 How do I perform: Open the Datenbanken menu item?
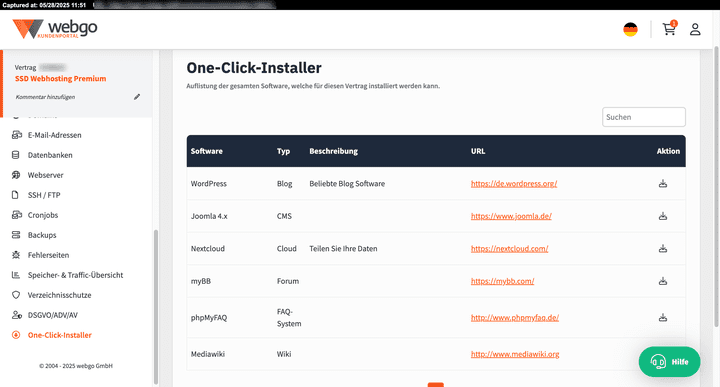click(x=50, y=155)
